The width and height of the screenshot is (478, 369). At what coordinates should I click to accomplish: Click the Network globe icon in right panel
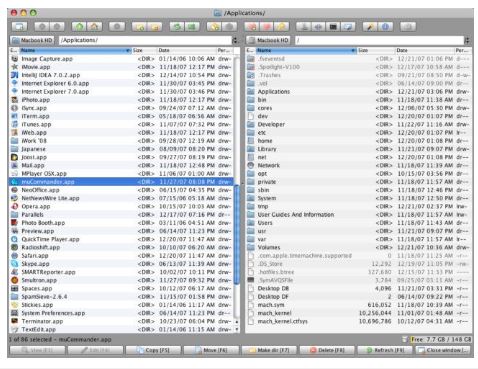point(251,165)
